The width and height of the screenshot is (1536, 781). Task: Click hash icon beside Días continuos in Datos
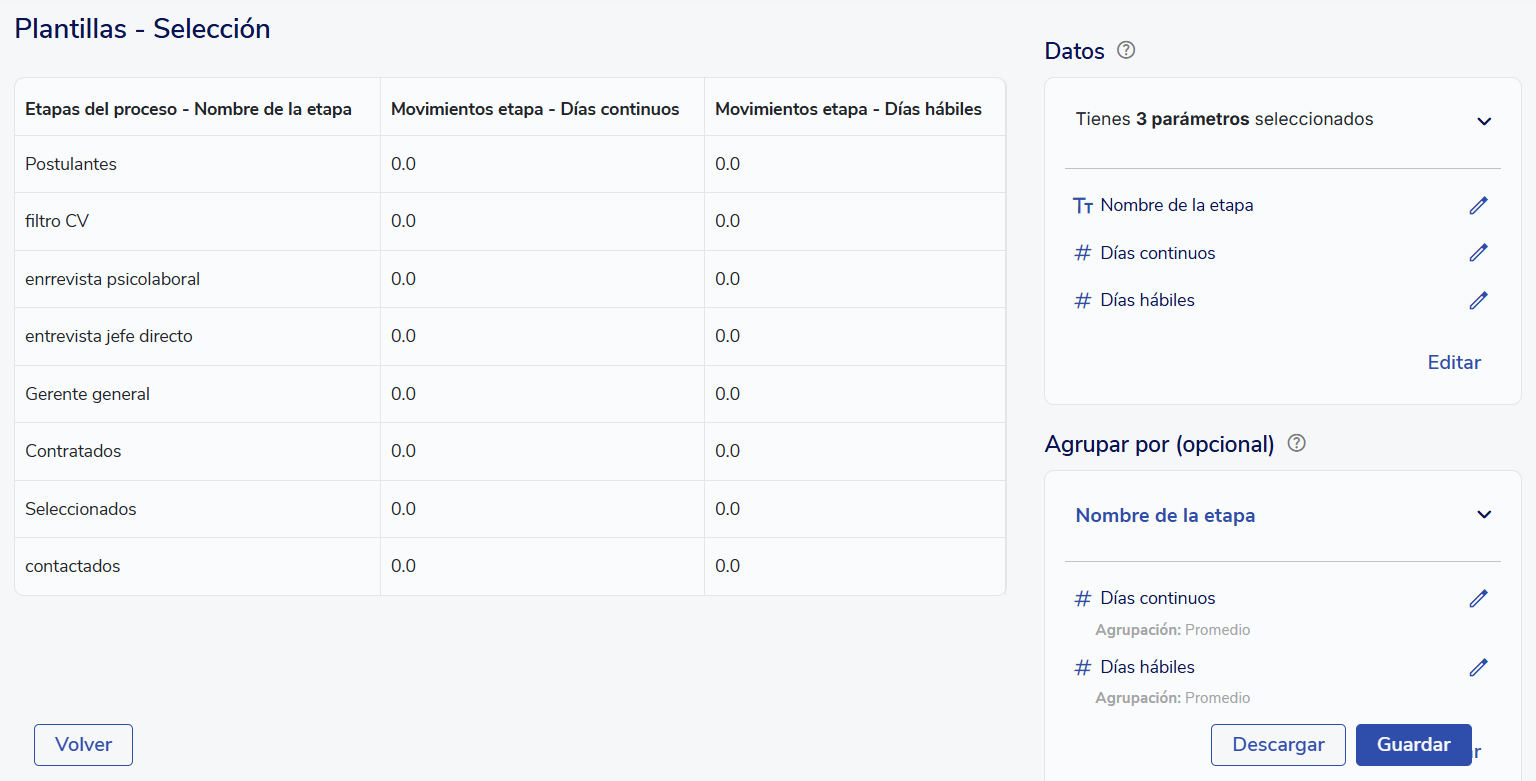tap(1082, 253)
